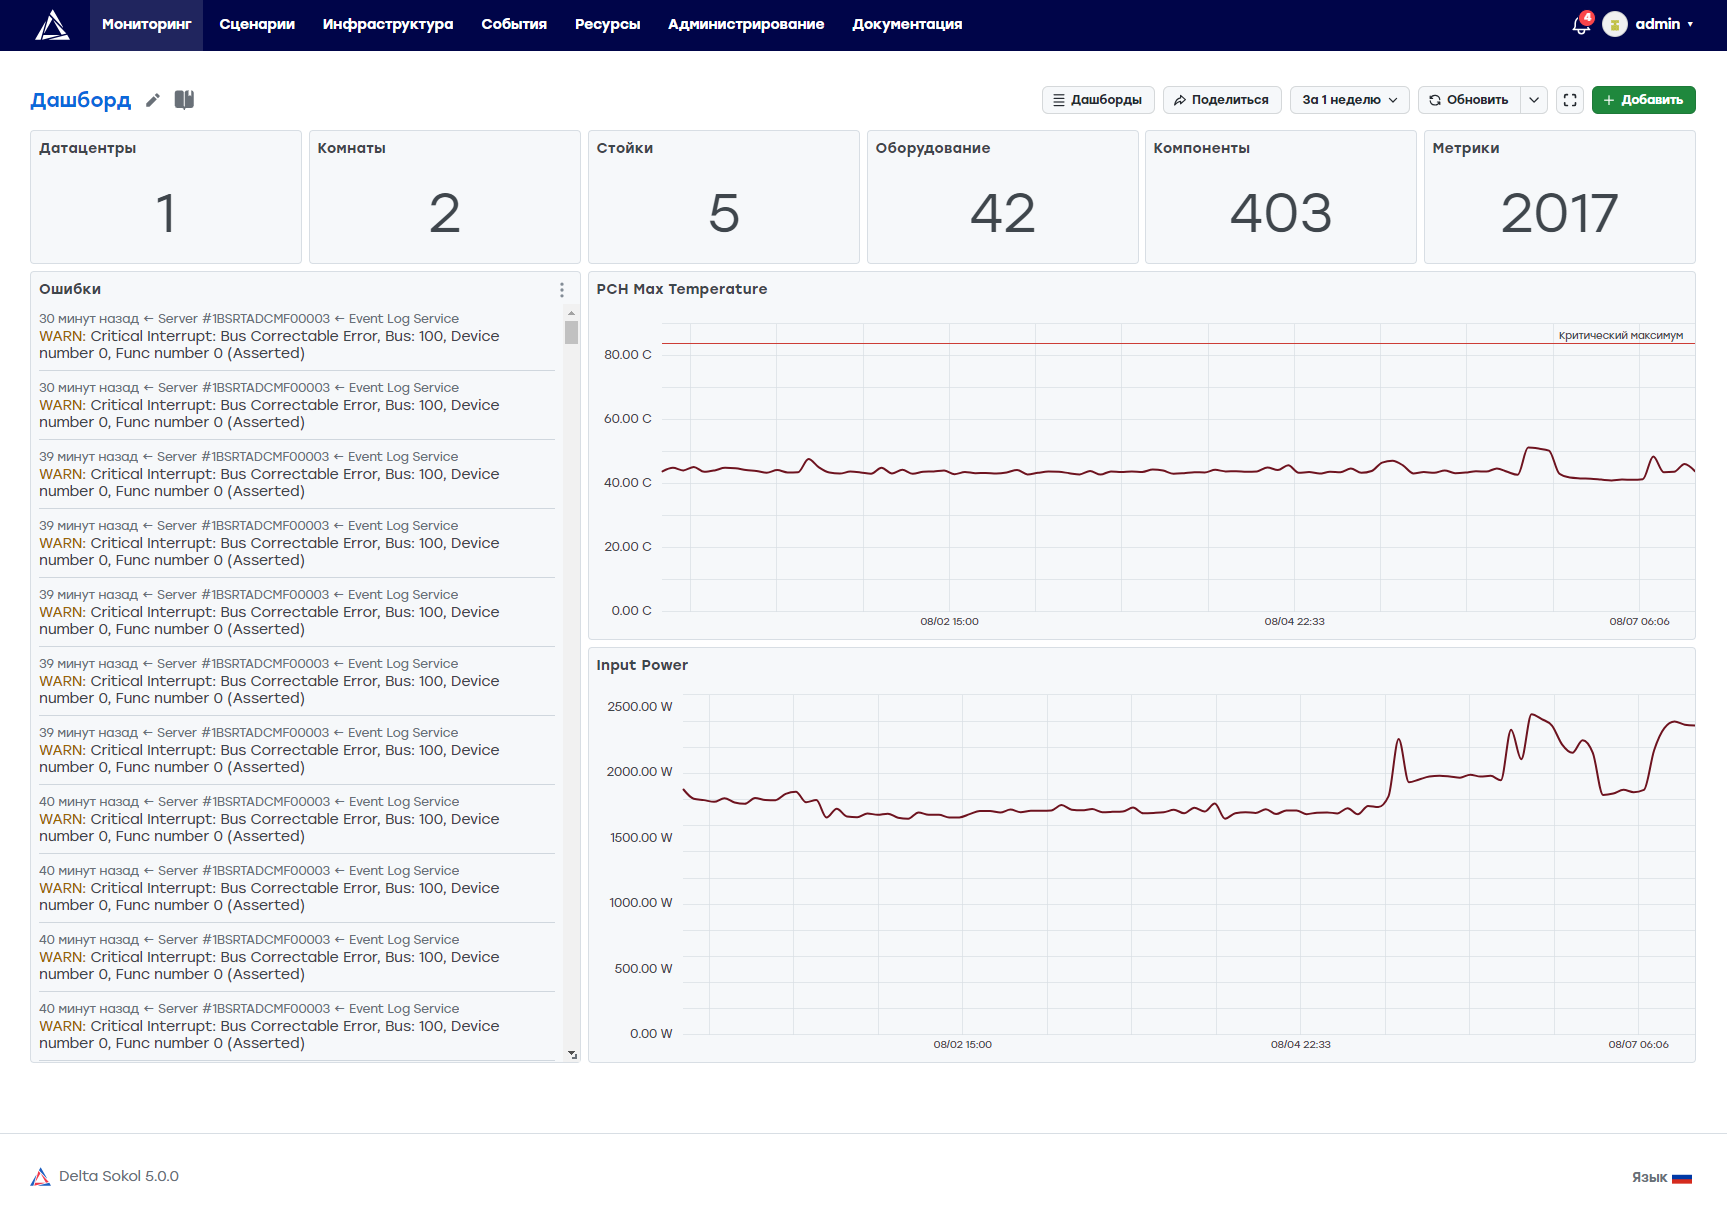This screenshot has height=1210, width=1727.
Task: Enter fullscreen mode with the expand icon
Action: coord(1570,100)
